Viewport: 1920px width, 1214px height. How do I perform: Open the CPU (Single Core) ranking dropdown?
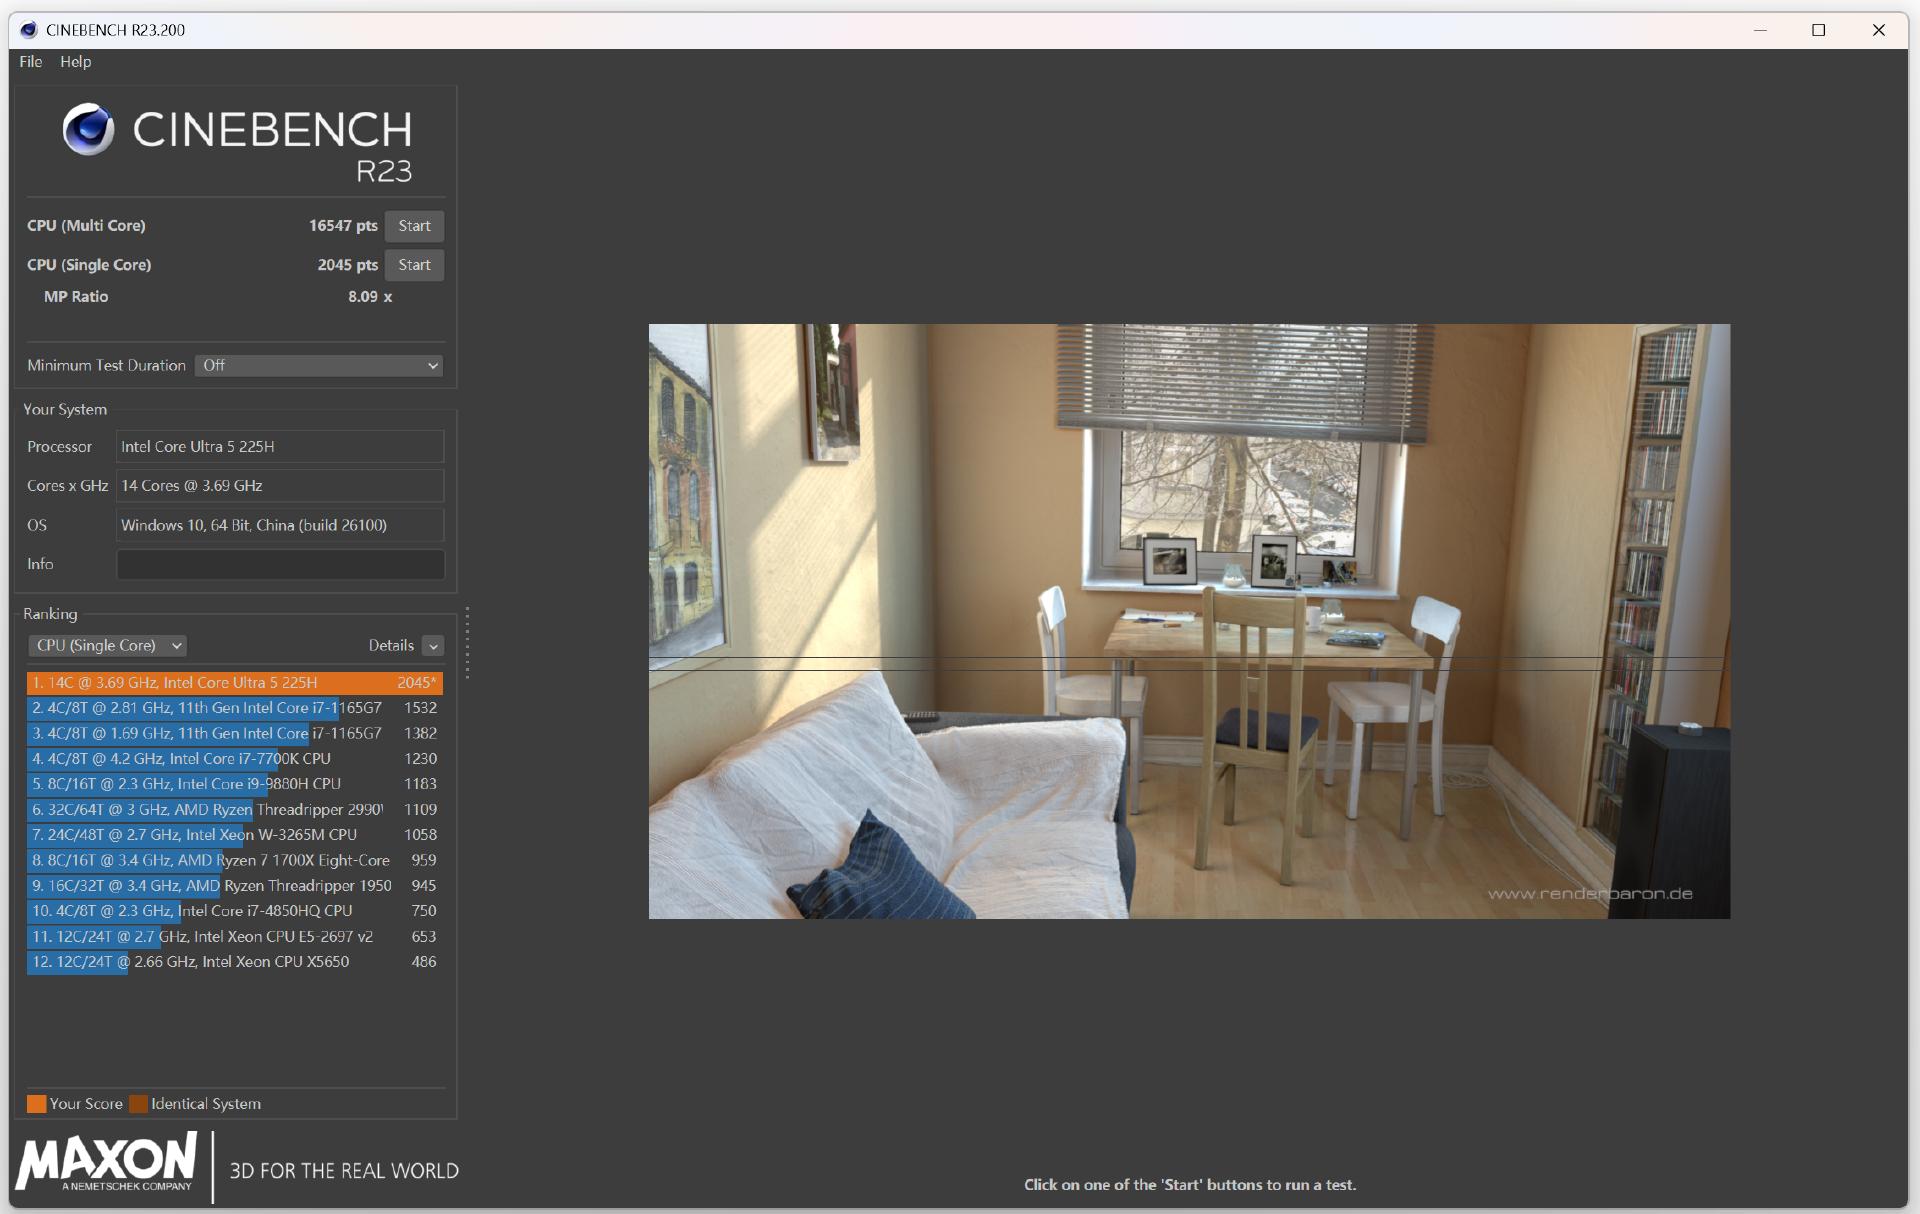(107, 646)
